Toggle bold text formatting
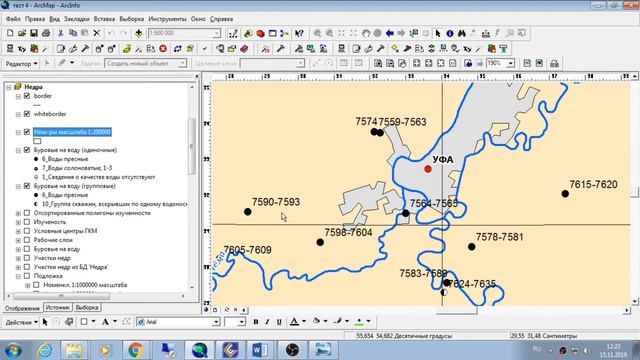Viewport: 640px width, 360px height. tap(256, 322)
